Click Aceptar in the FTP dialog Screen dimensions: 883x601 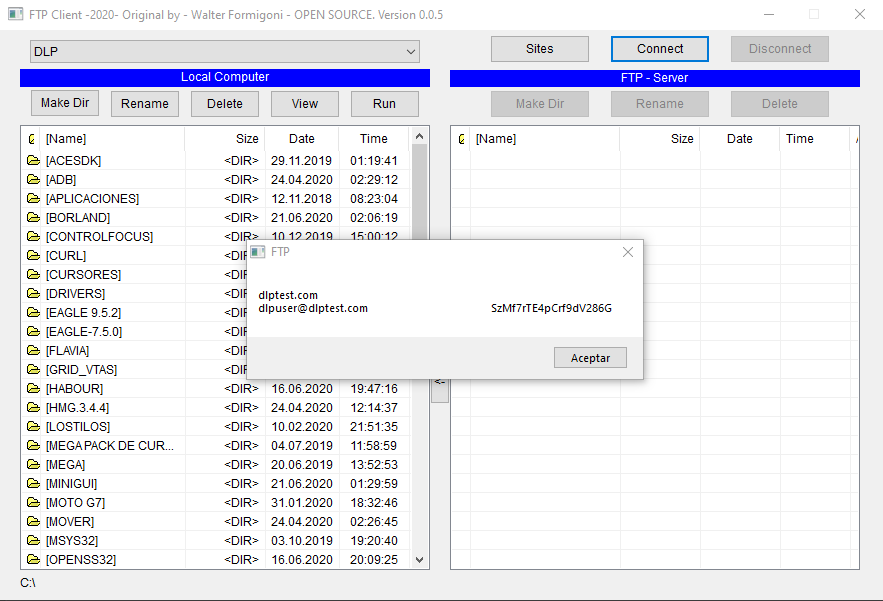click(590, 358)
